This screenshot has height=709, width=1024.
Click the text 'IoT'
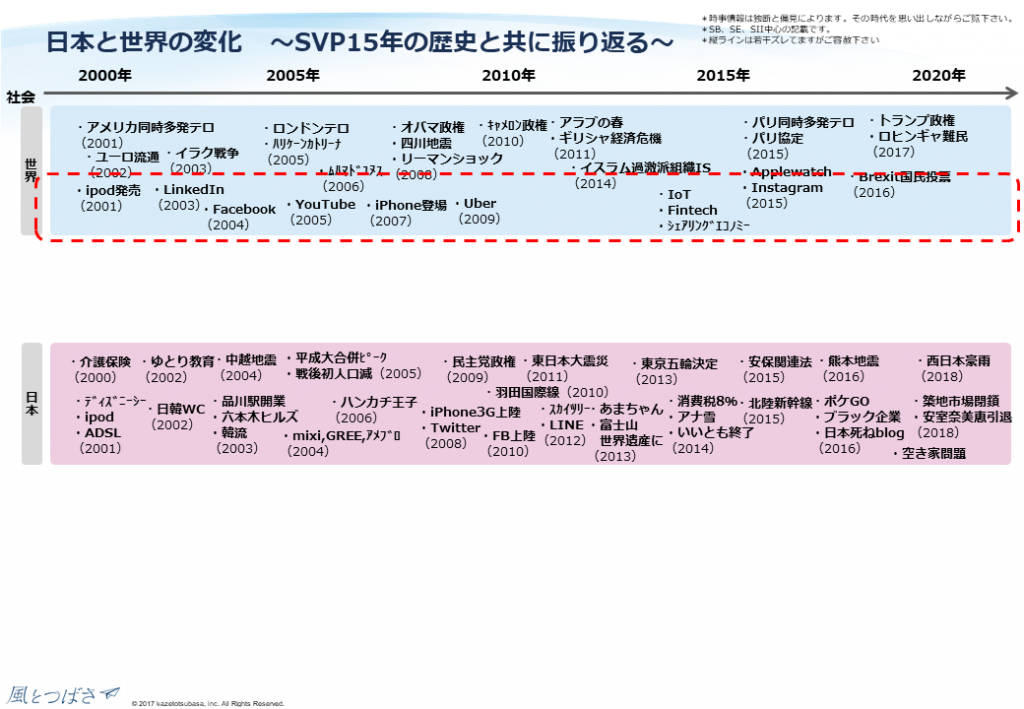(x=679, y=195)
